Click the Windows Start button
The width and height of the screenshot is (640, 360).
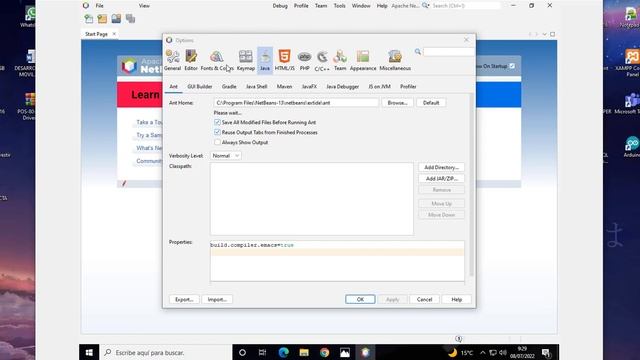pyautogui.click(x=89, y=352)
